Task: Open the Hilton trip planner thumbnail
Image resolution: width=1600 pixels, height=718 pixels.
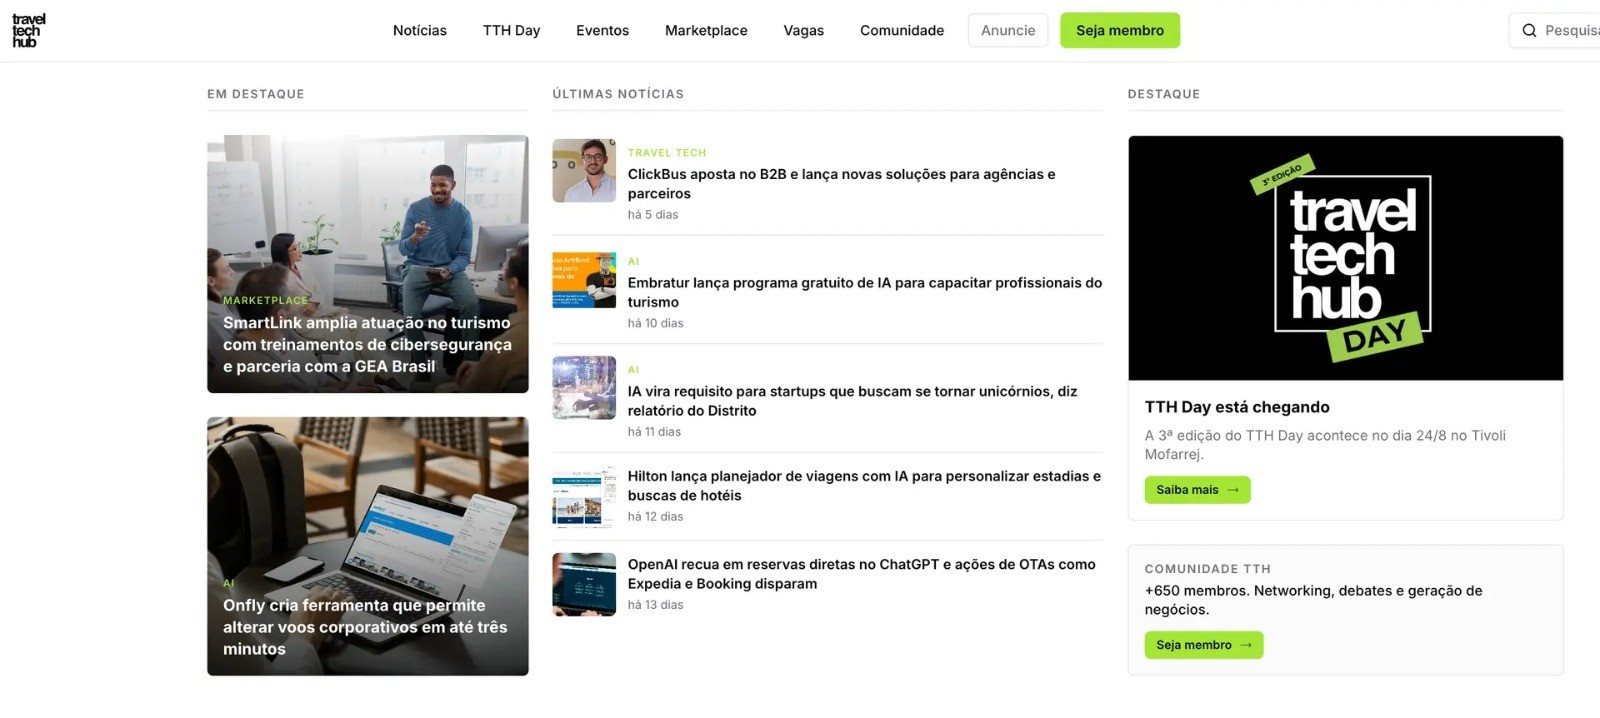Action: coord(584,496)
